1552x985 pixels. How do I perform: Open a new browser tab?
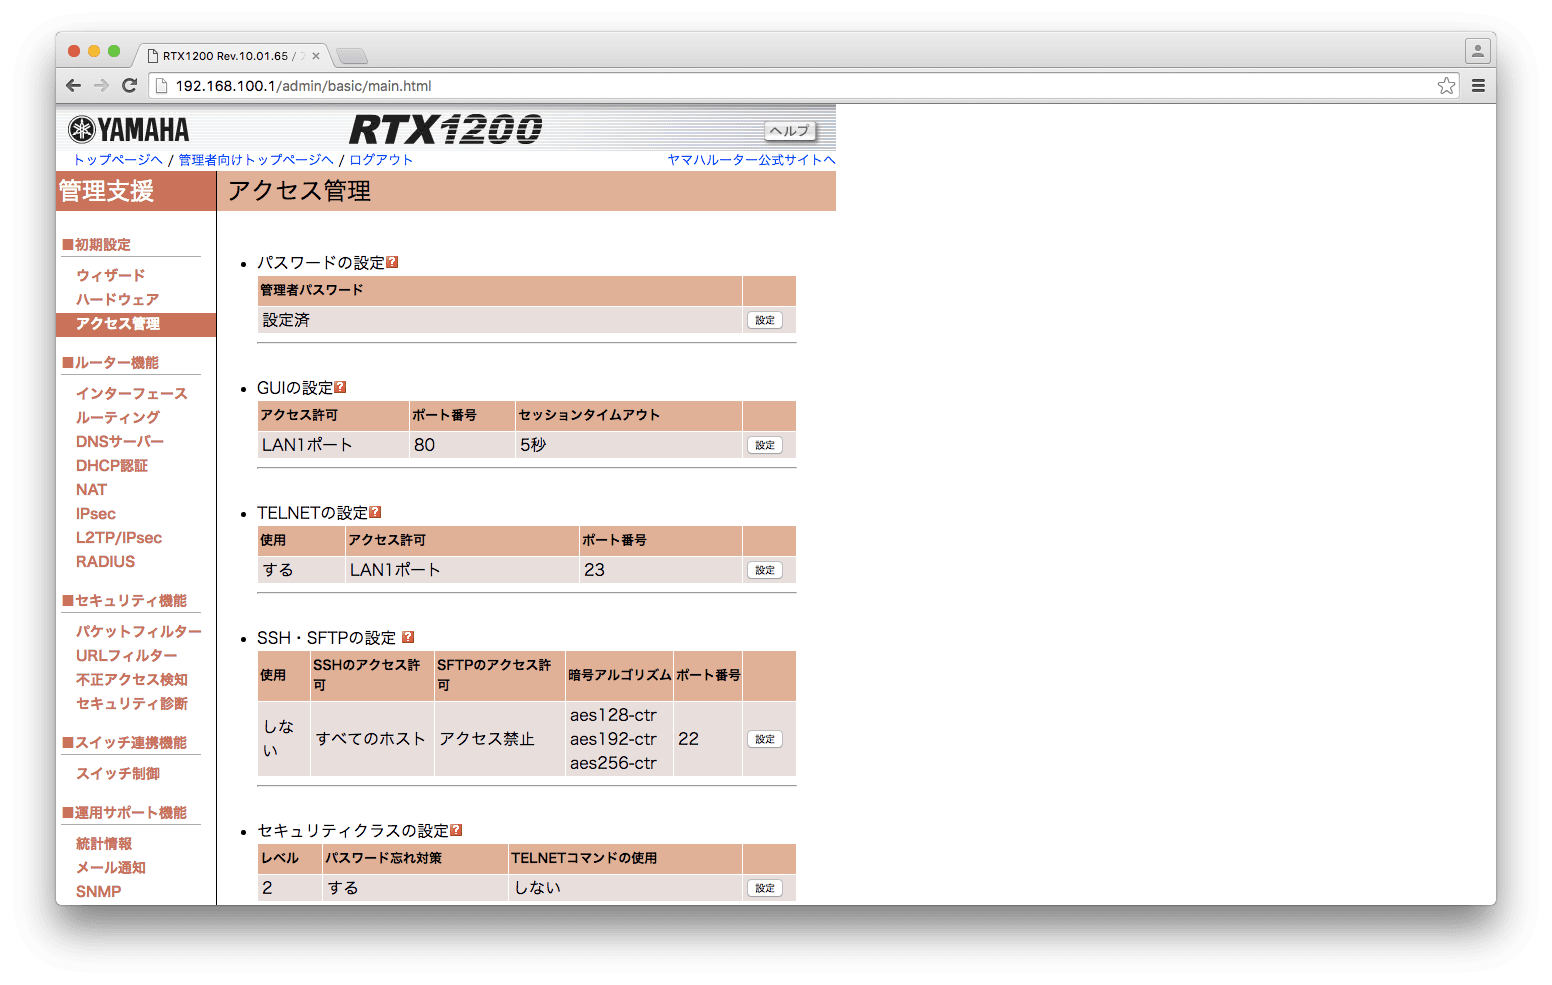click(x=352, y=56)
